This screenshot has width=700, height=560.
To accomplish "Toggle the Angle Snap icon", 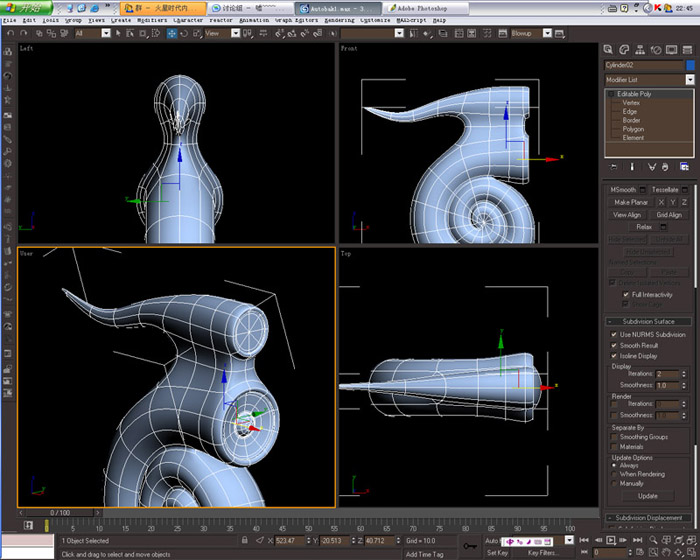I will (x=292, y=33).
